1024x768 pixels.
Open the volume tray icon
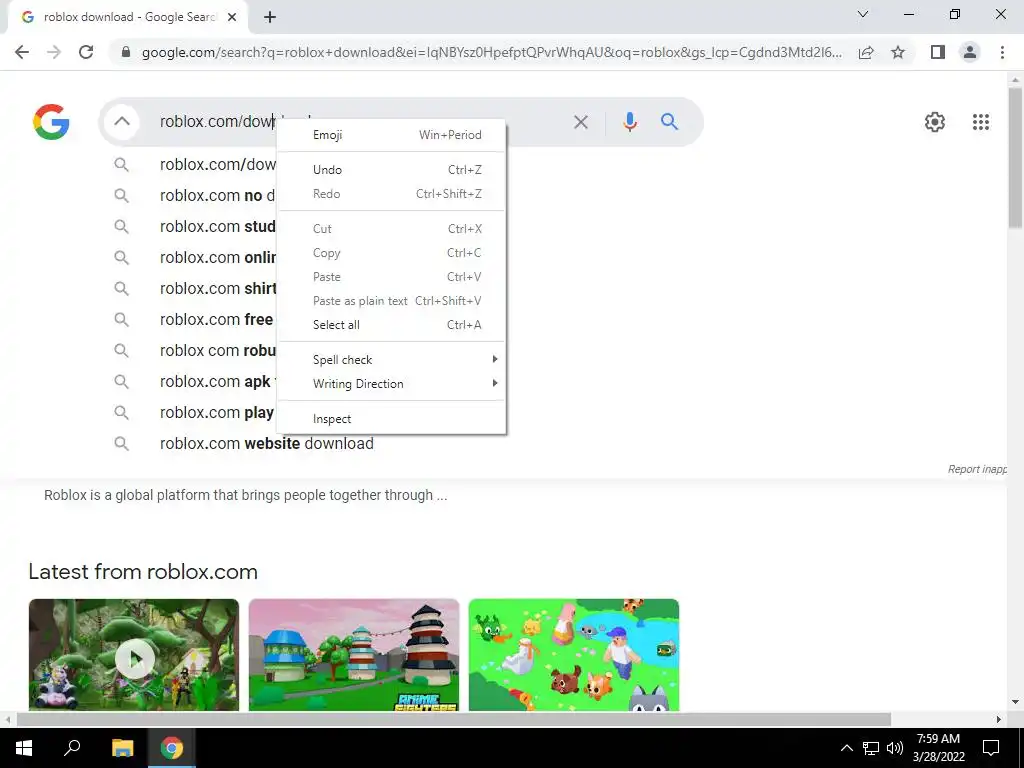tap(895, 748)
